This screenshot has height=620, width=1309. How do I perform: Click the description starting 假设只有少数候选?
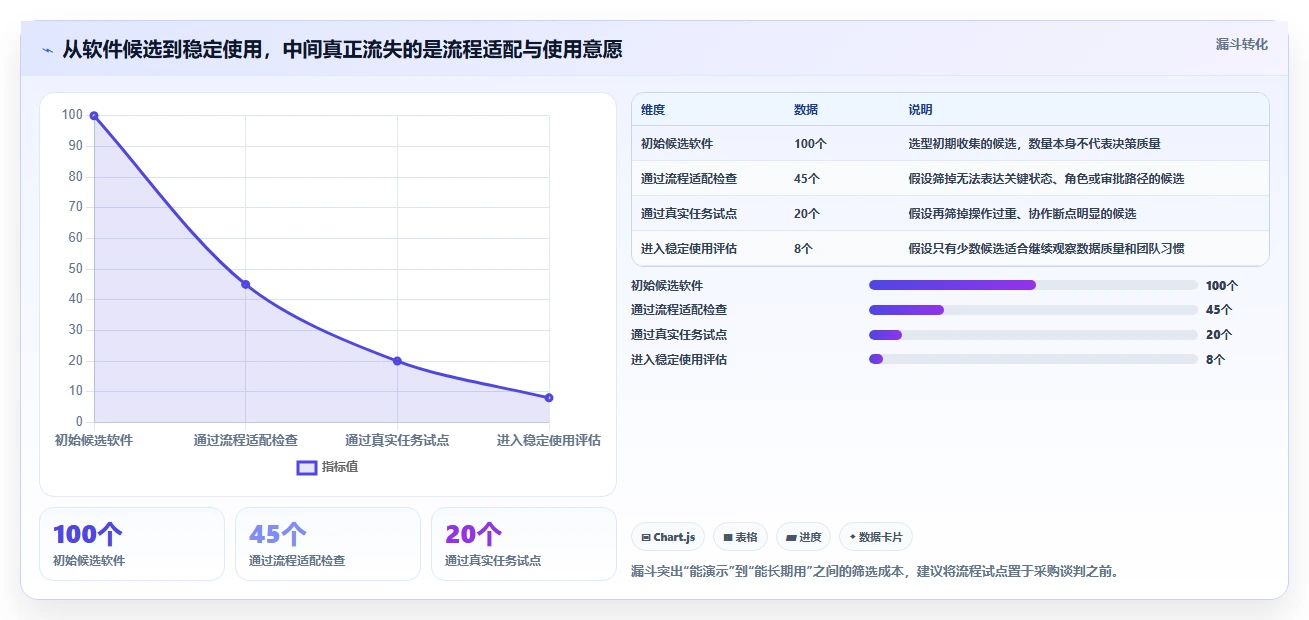(1046, 249)
